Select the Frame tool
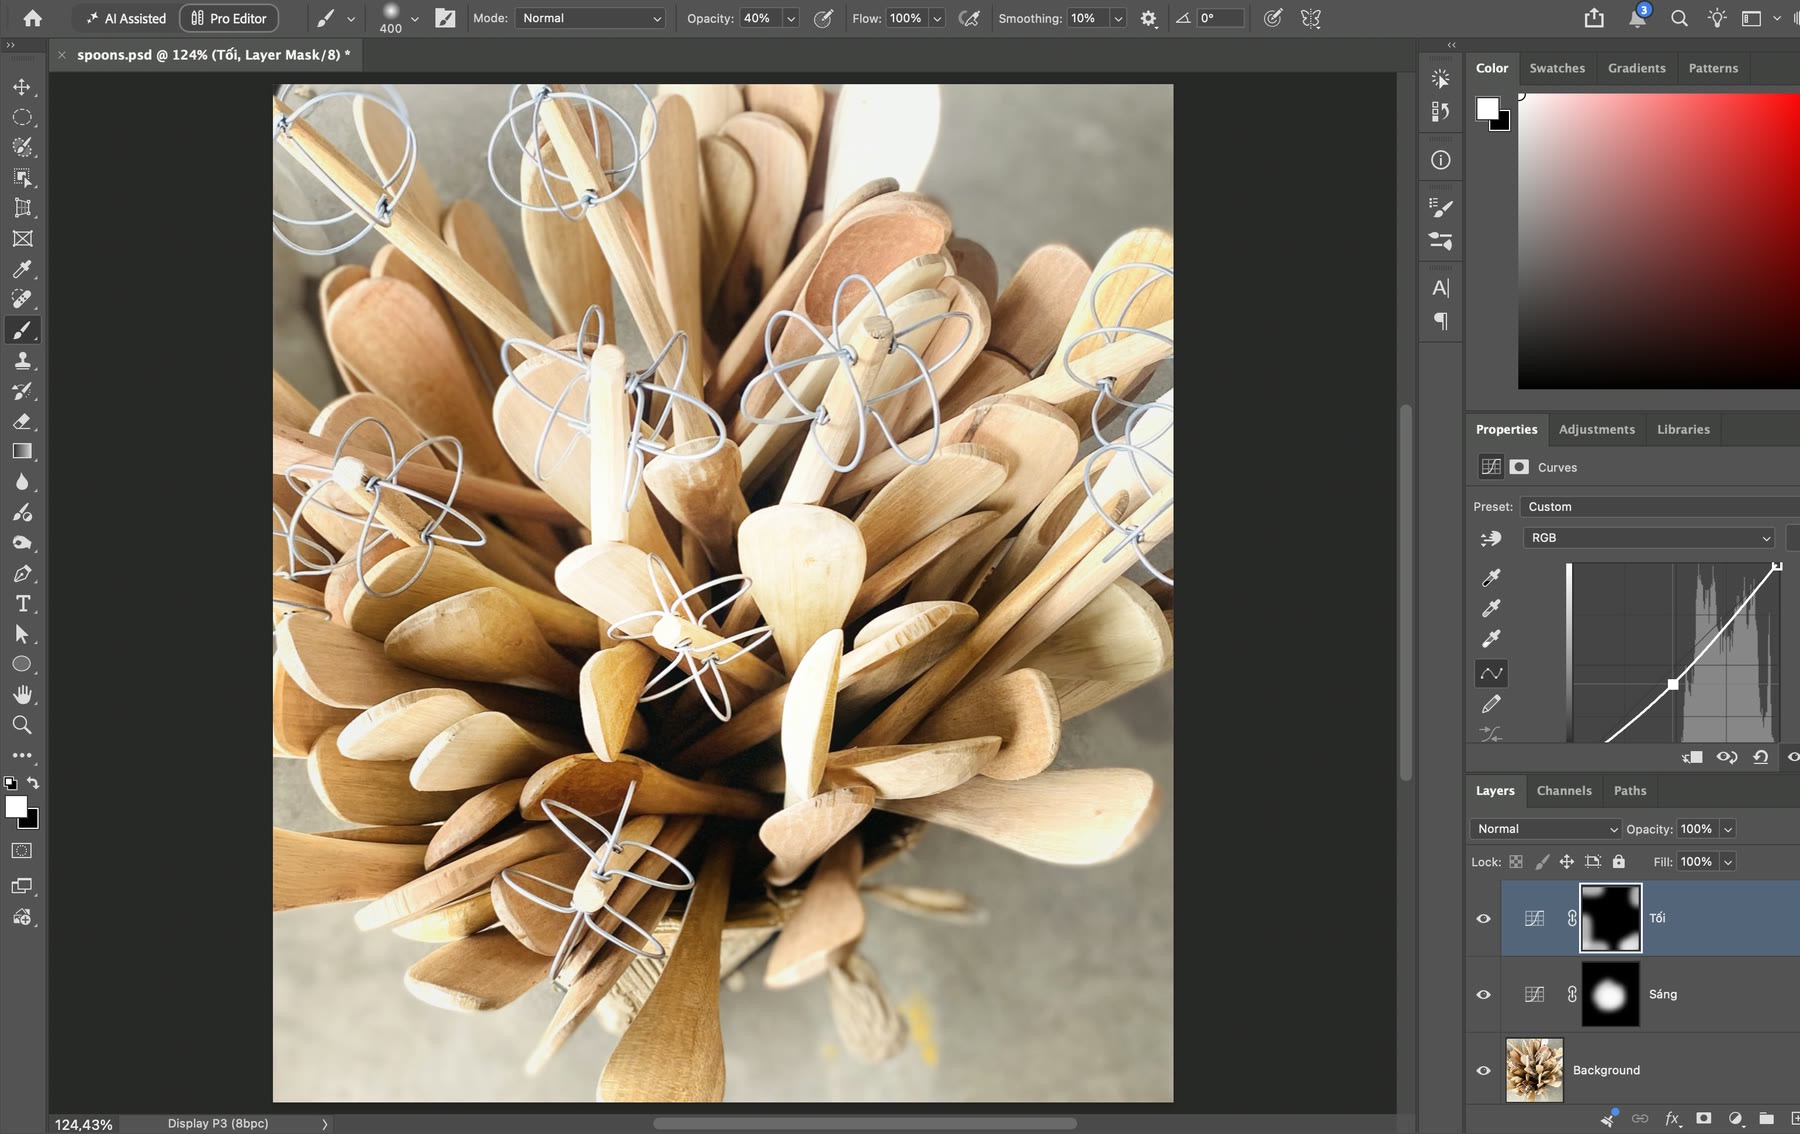Image resolution: width=1800 pixels, height=1134 pixels. coord(22,238)
